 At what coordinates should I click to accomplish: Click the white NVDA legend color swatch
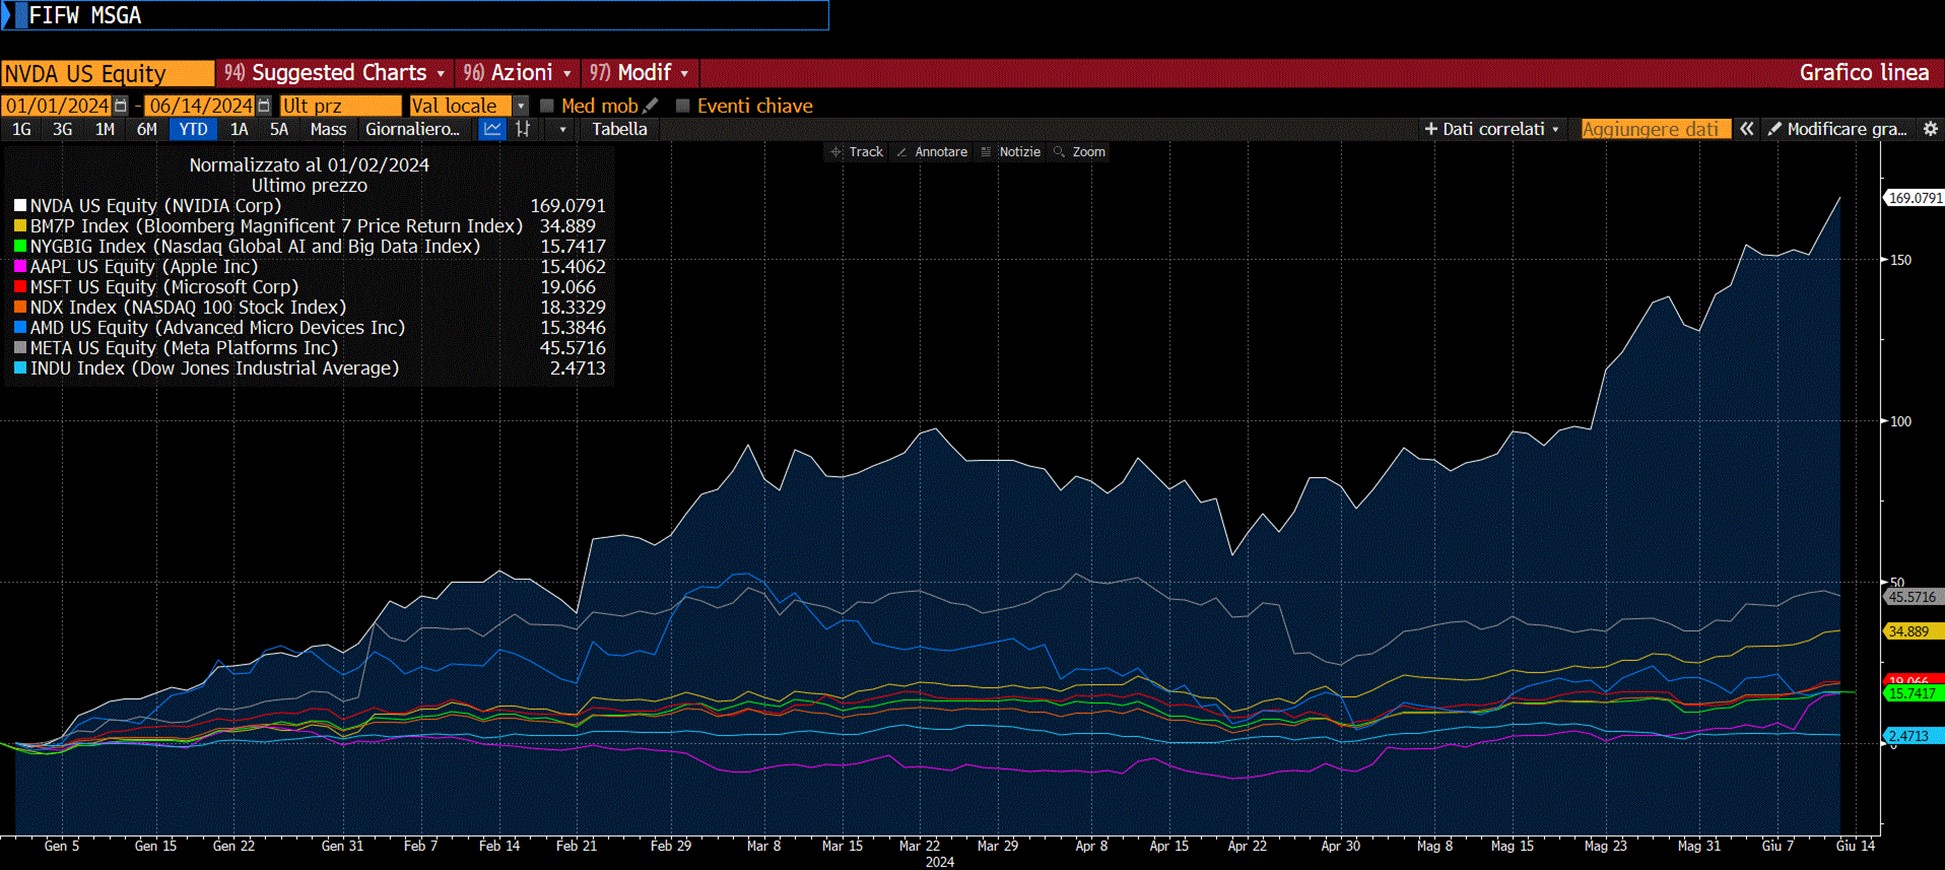(x=20, y=206)
